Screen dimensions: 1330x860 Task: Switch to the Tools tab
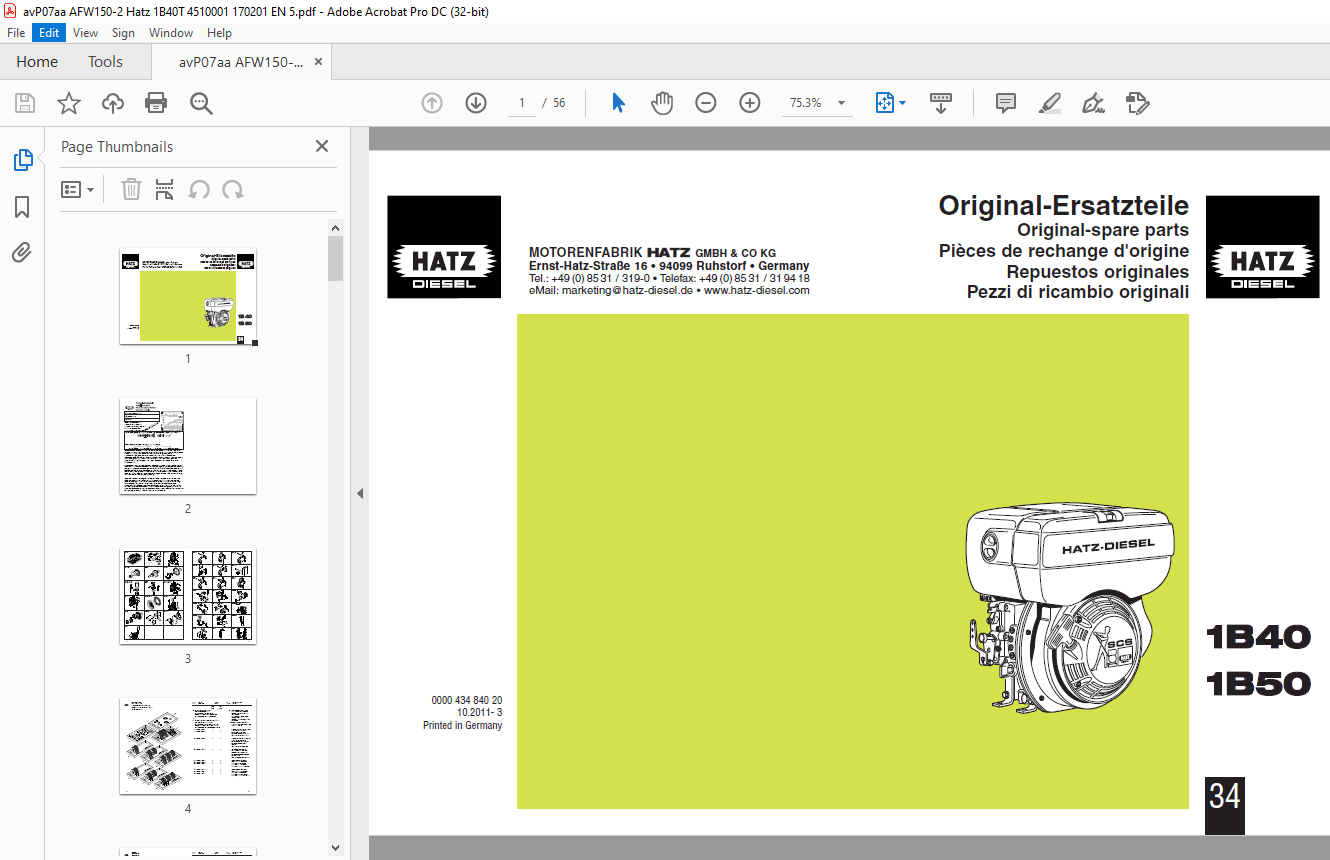click(x=105, y=62)
